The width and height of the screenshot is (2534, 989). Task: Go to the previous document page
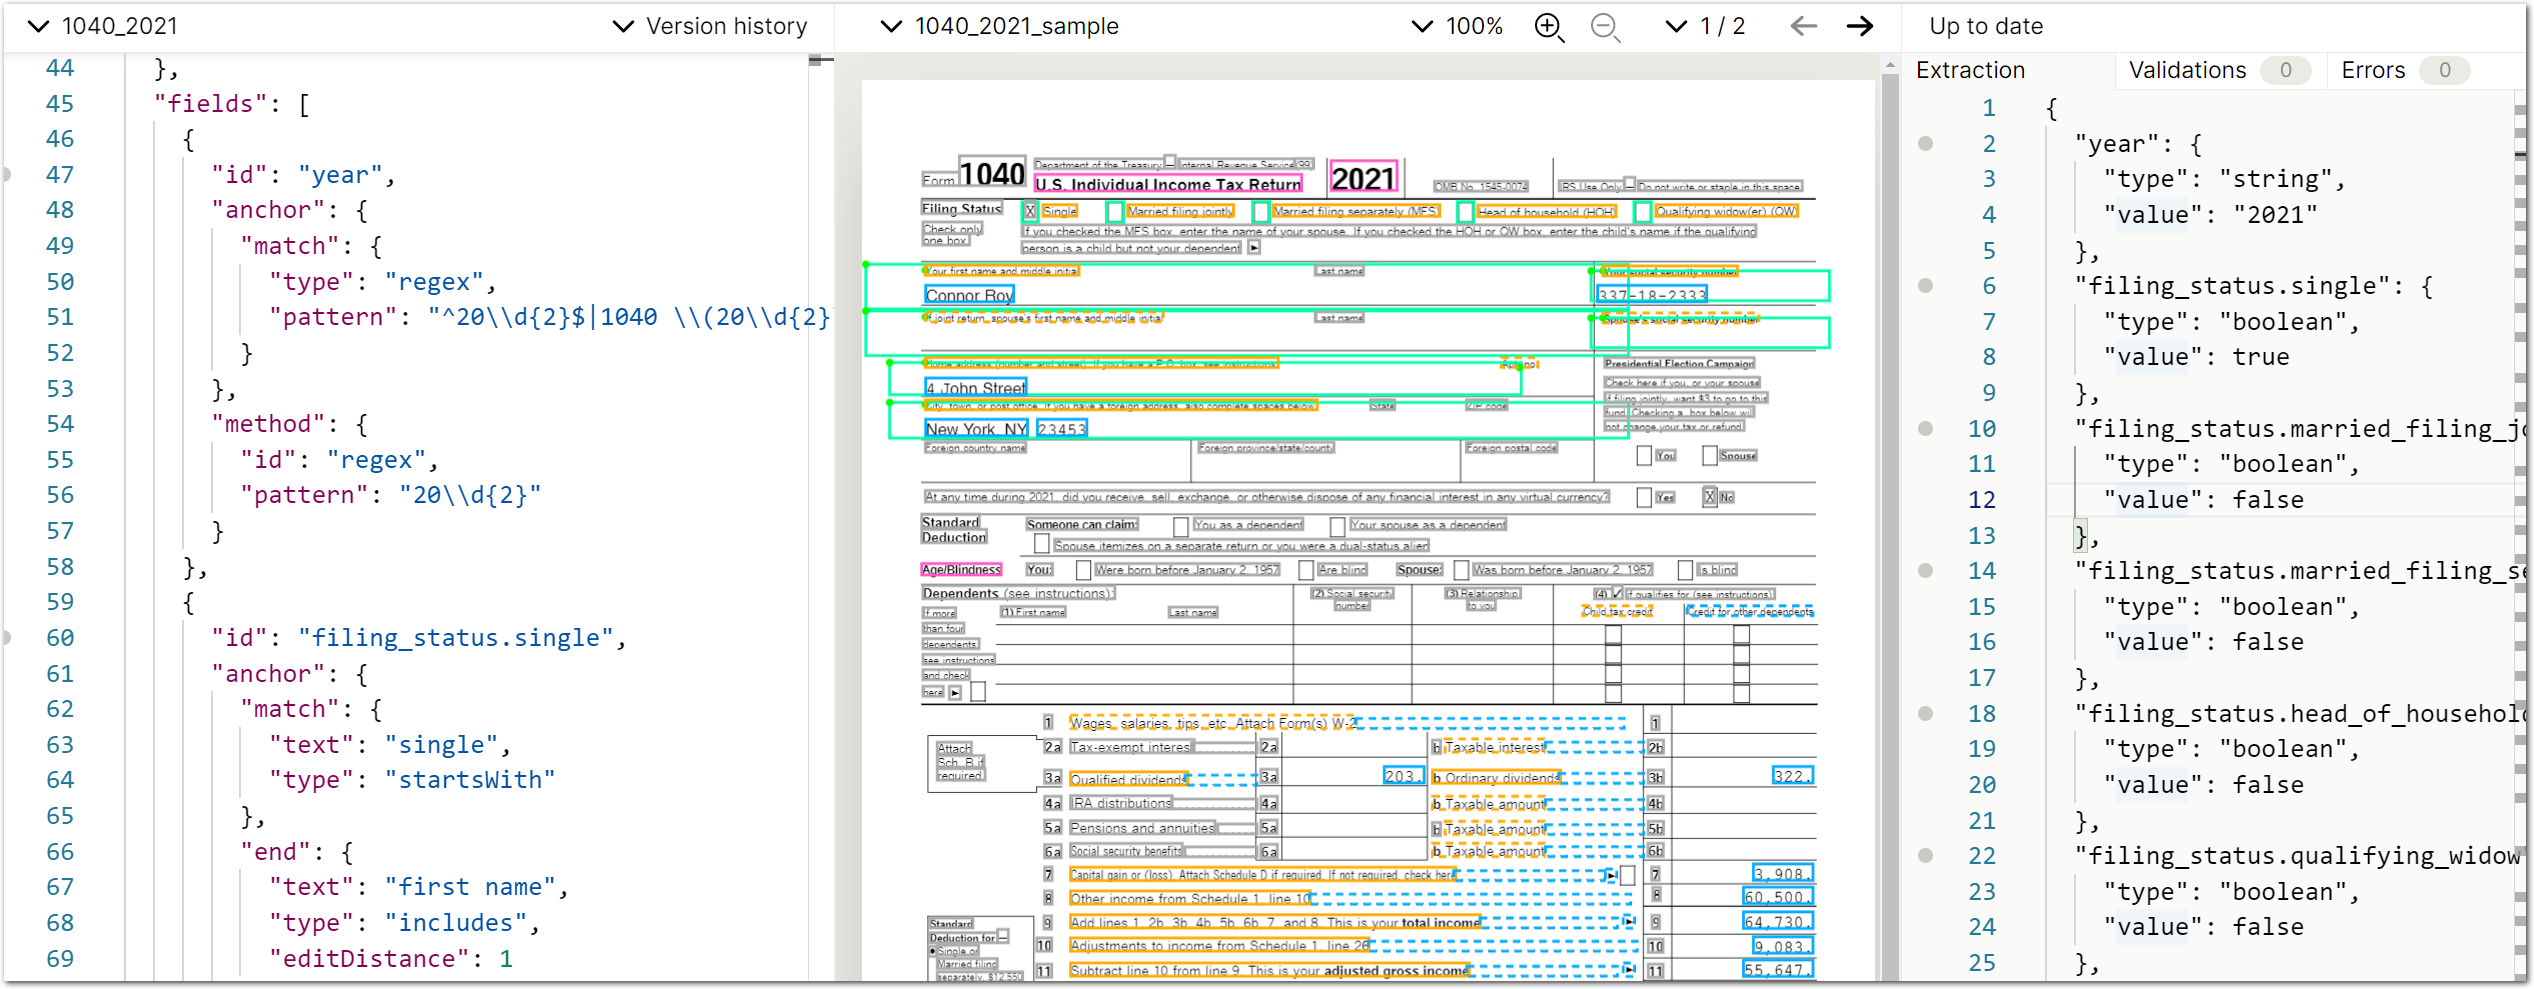point(1803,26)
